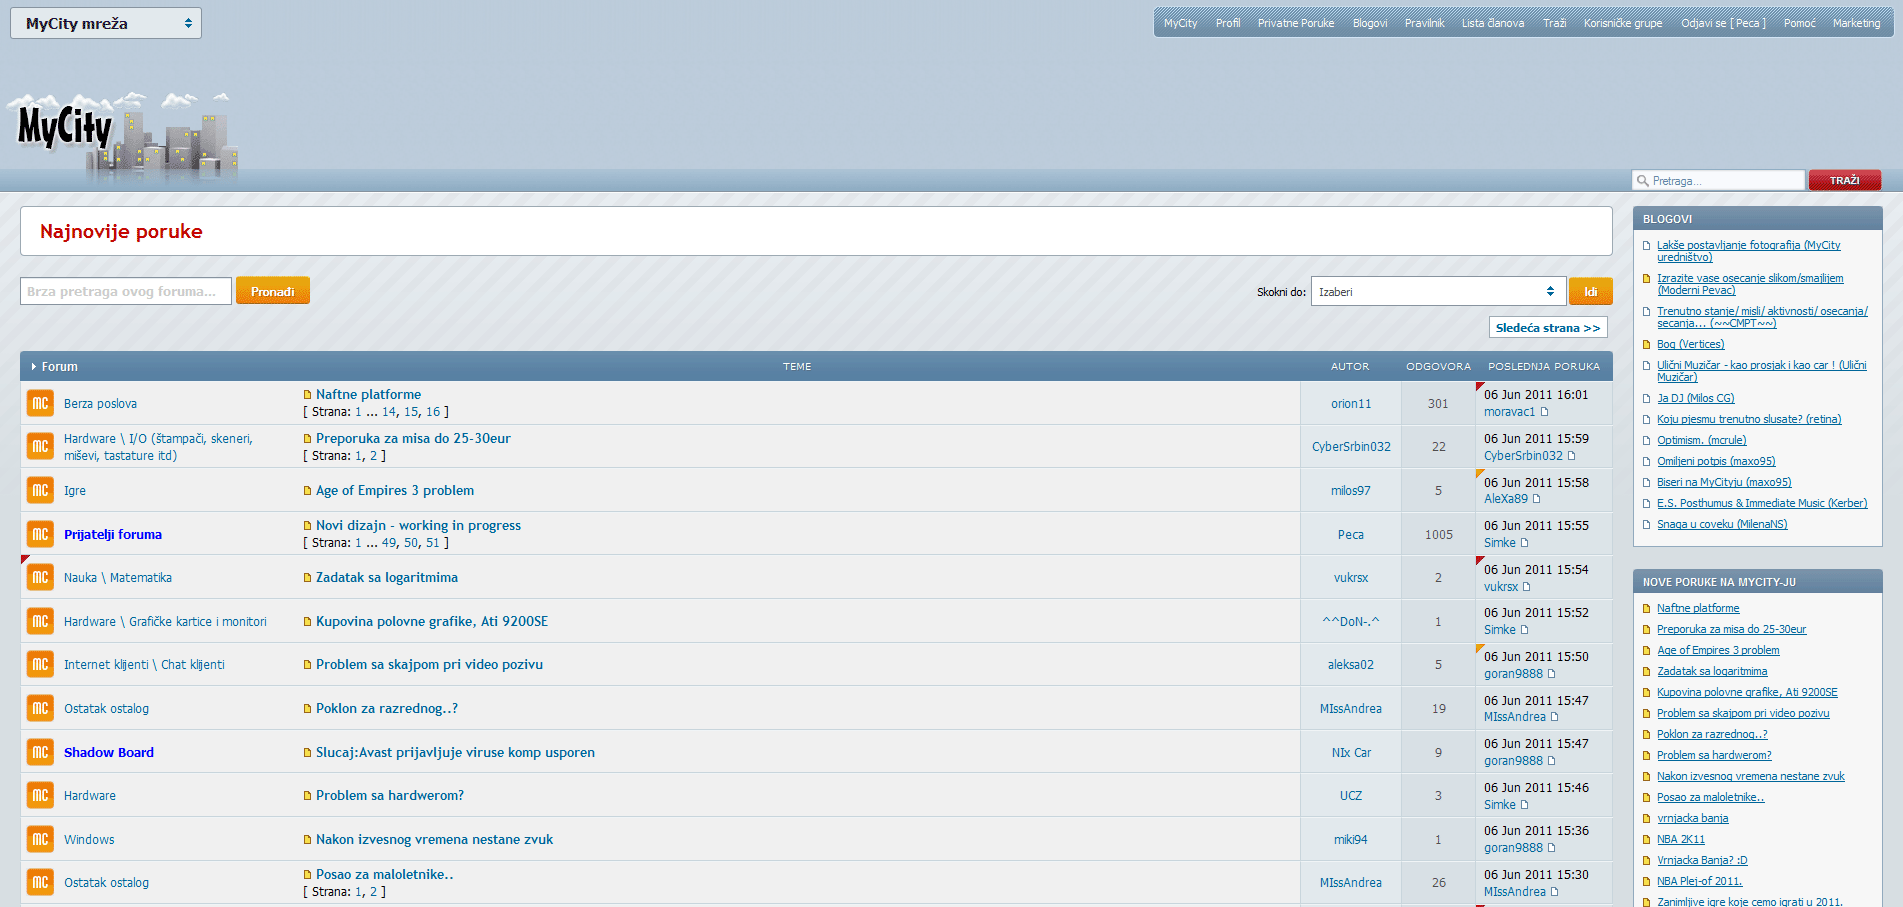The width and height of the screenshot is (1903, 907).
Task: Click the Najnovije poruke heading
Action: pyautogui.click(x=121, y=231)
